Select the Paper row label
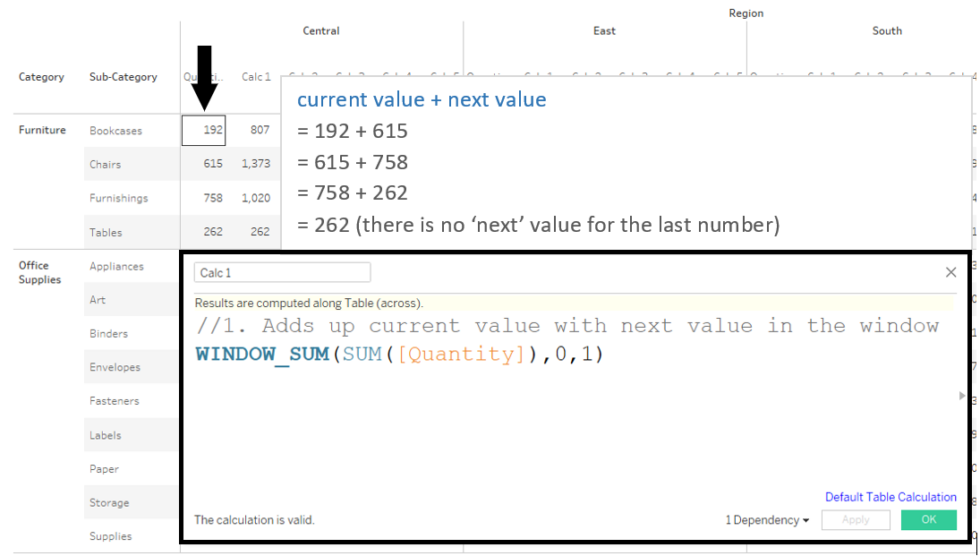Viewport: 980px width, 556px height. pyautogui.click(x=104, y=469)
